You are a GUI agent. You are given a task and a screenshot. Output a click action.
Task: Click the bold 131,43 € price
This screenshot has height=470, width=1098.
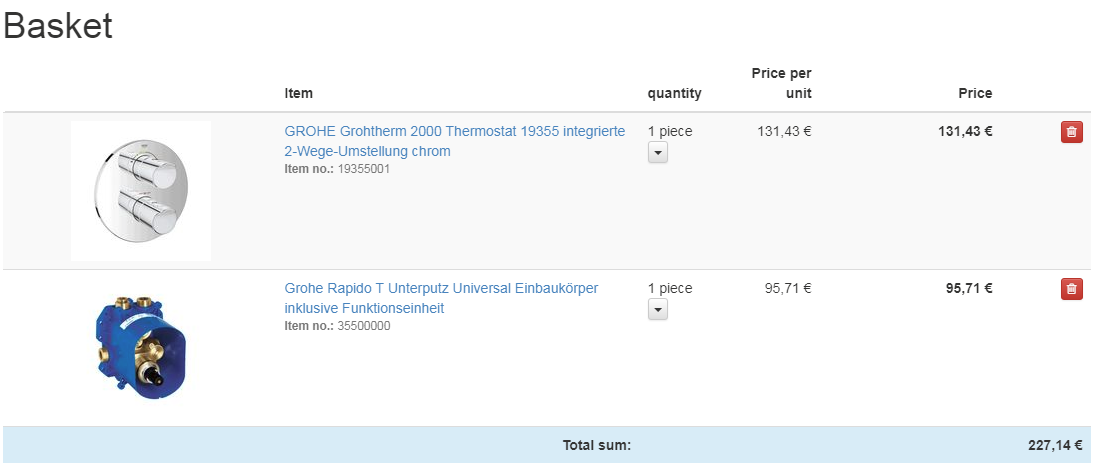[x=966, y=131]
